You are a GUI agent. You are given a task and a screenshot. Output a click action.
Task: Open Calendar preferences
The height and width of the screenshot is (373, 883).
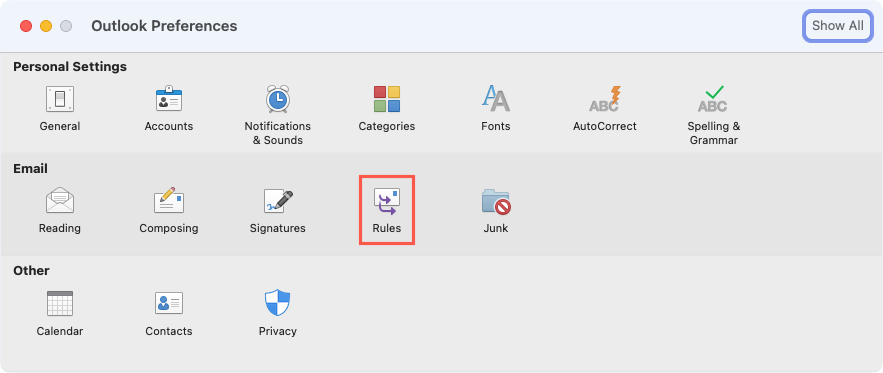point(60,314)
